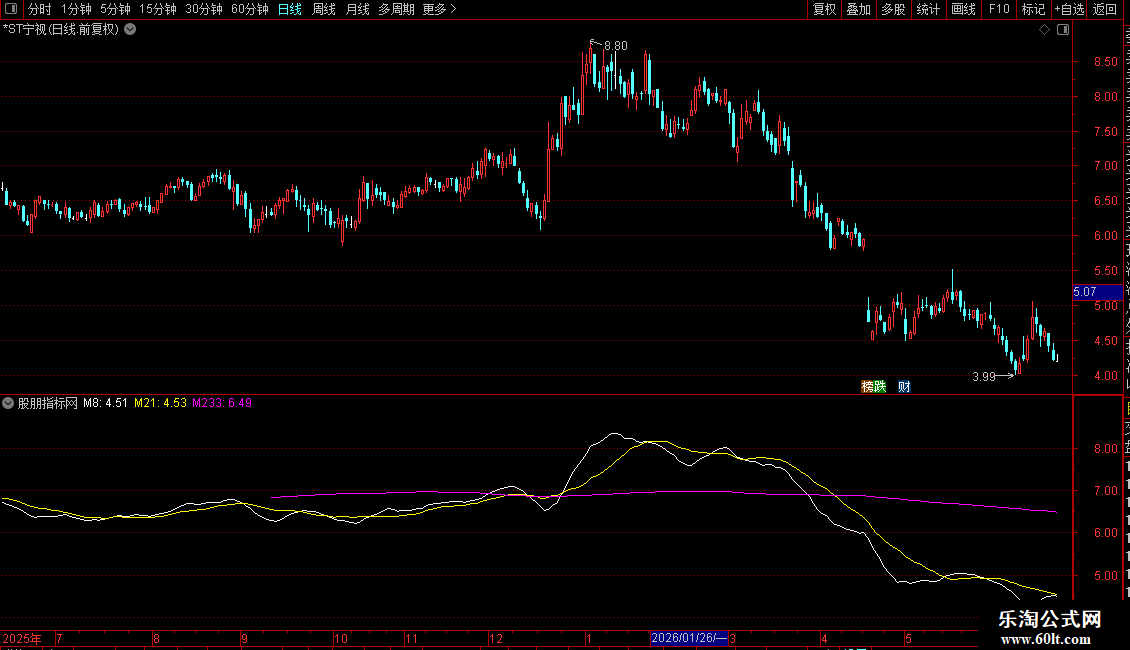Switch to 月线 monthly chart
Viewport: 1130px width, 650px height.
(x=357, y=9)
